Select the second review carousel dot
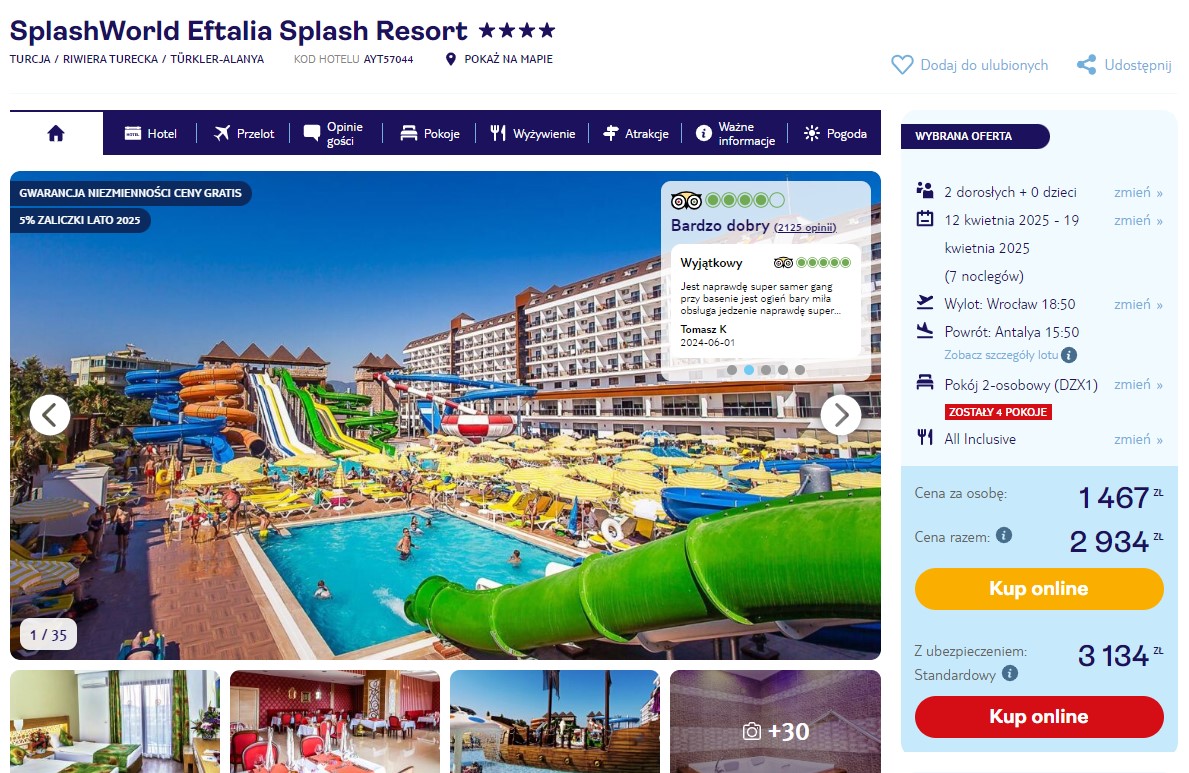The height and width of the screenshot is (773, 1189). click(x=748, y=370)
